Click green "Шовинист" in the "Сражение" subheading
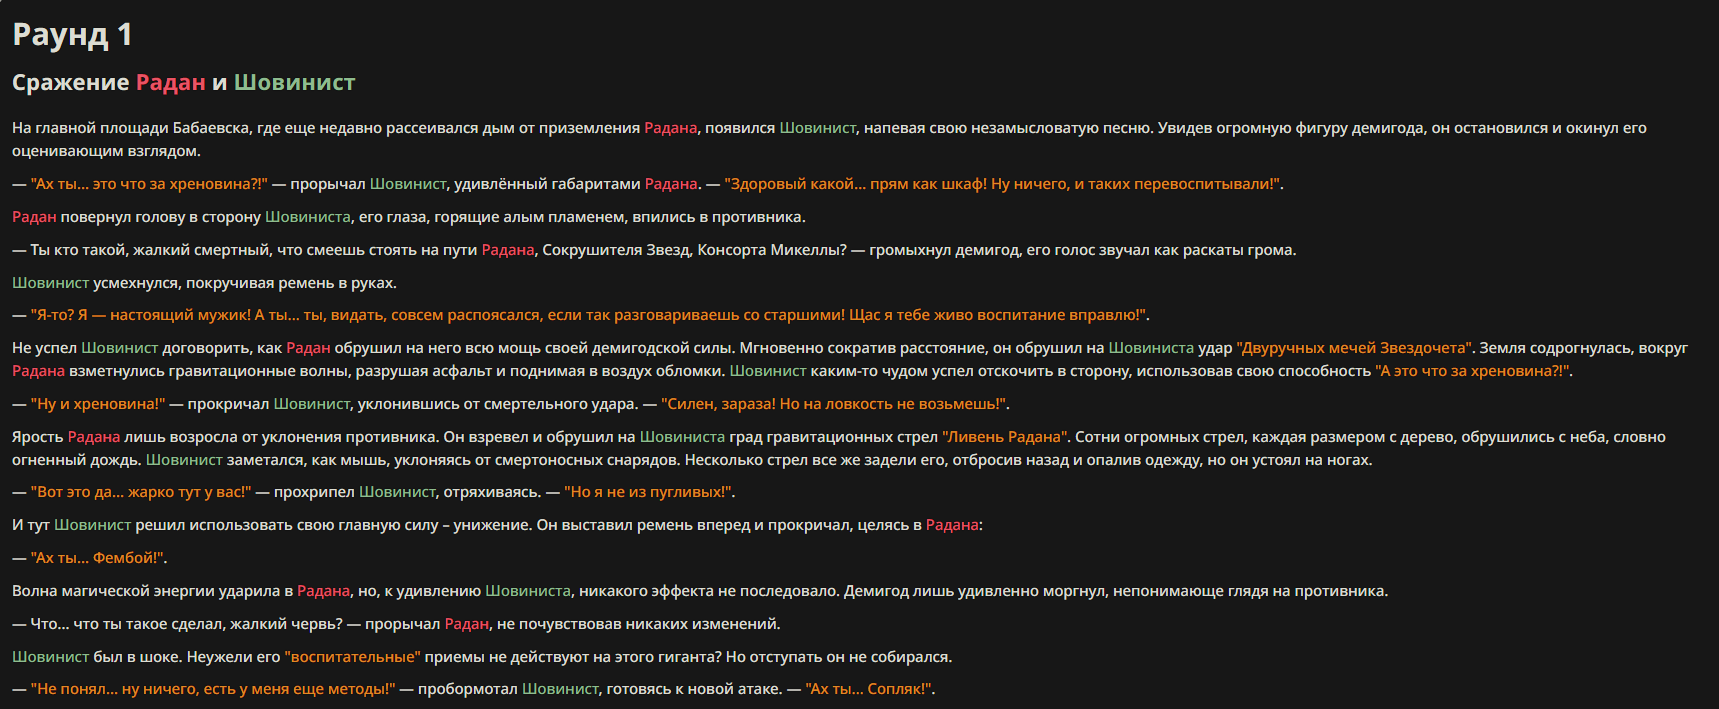 coord(294,82)
